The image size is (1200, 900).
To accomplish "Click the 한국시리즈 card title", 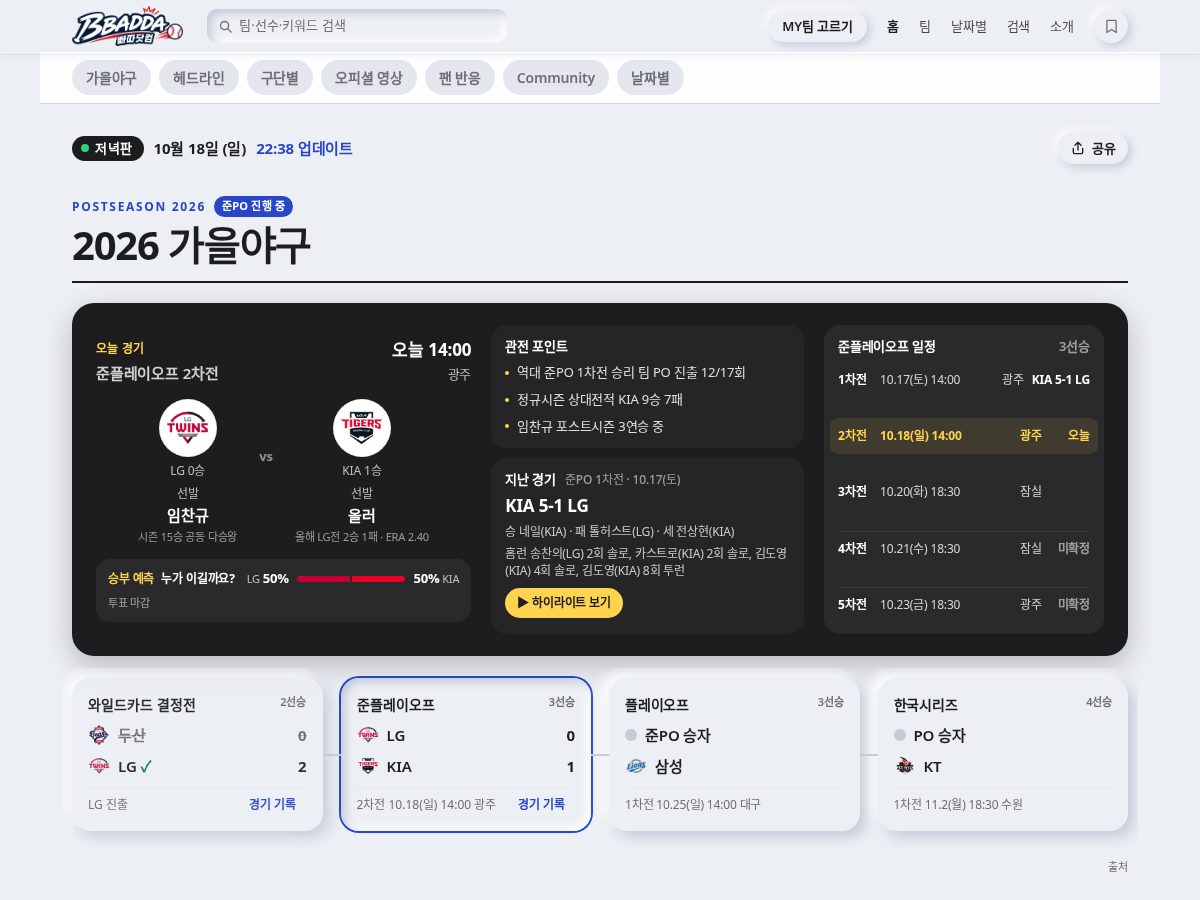I will tap(926, 705).
